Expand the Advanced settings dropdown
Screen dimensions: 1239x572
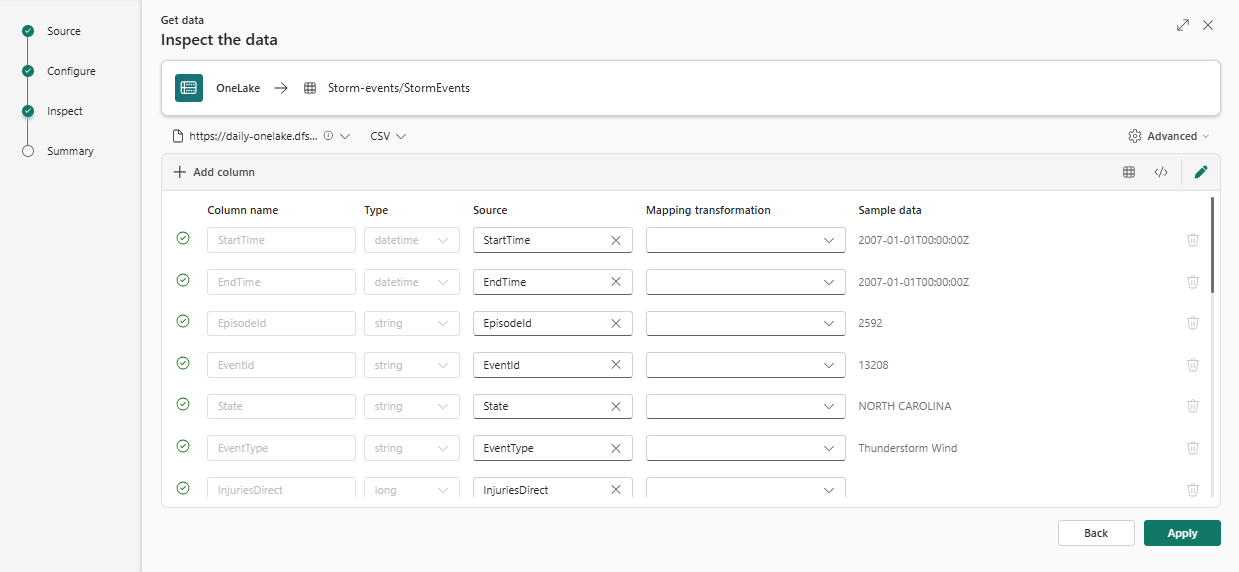(1169, 136)
